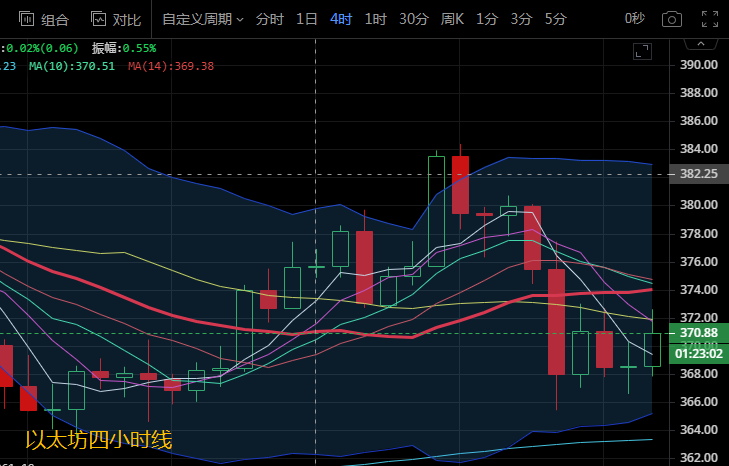
Task: Open the 自定义周期 custom period dropdown
Action: [202, 19]
